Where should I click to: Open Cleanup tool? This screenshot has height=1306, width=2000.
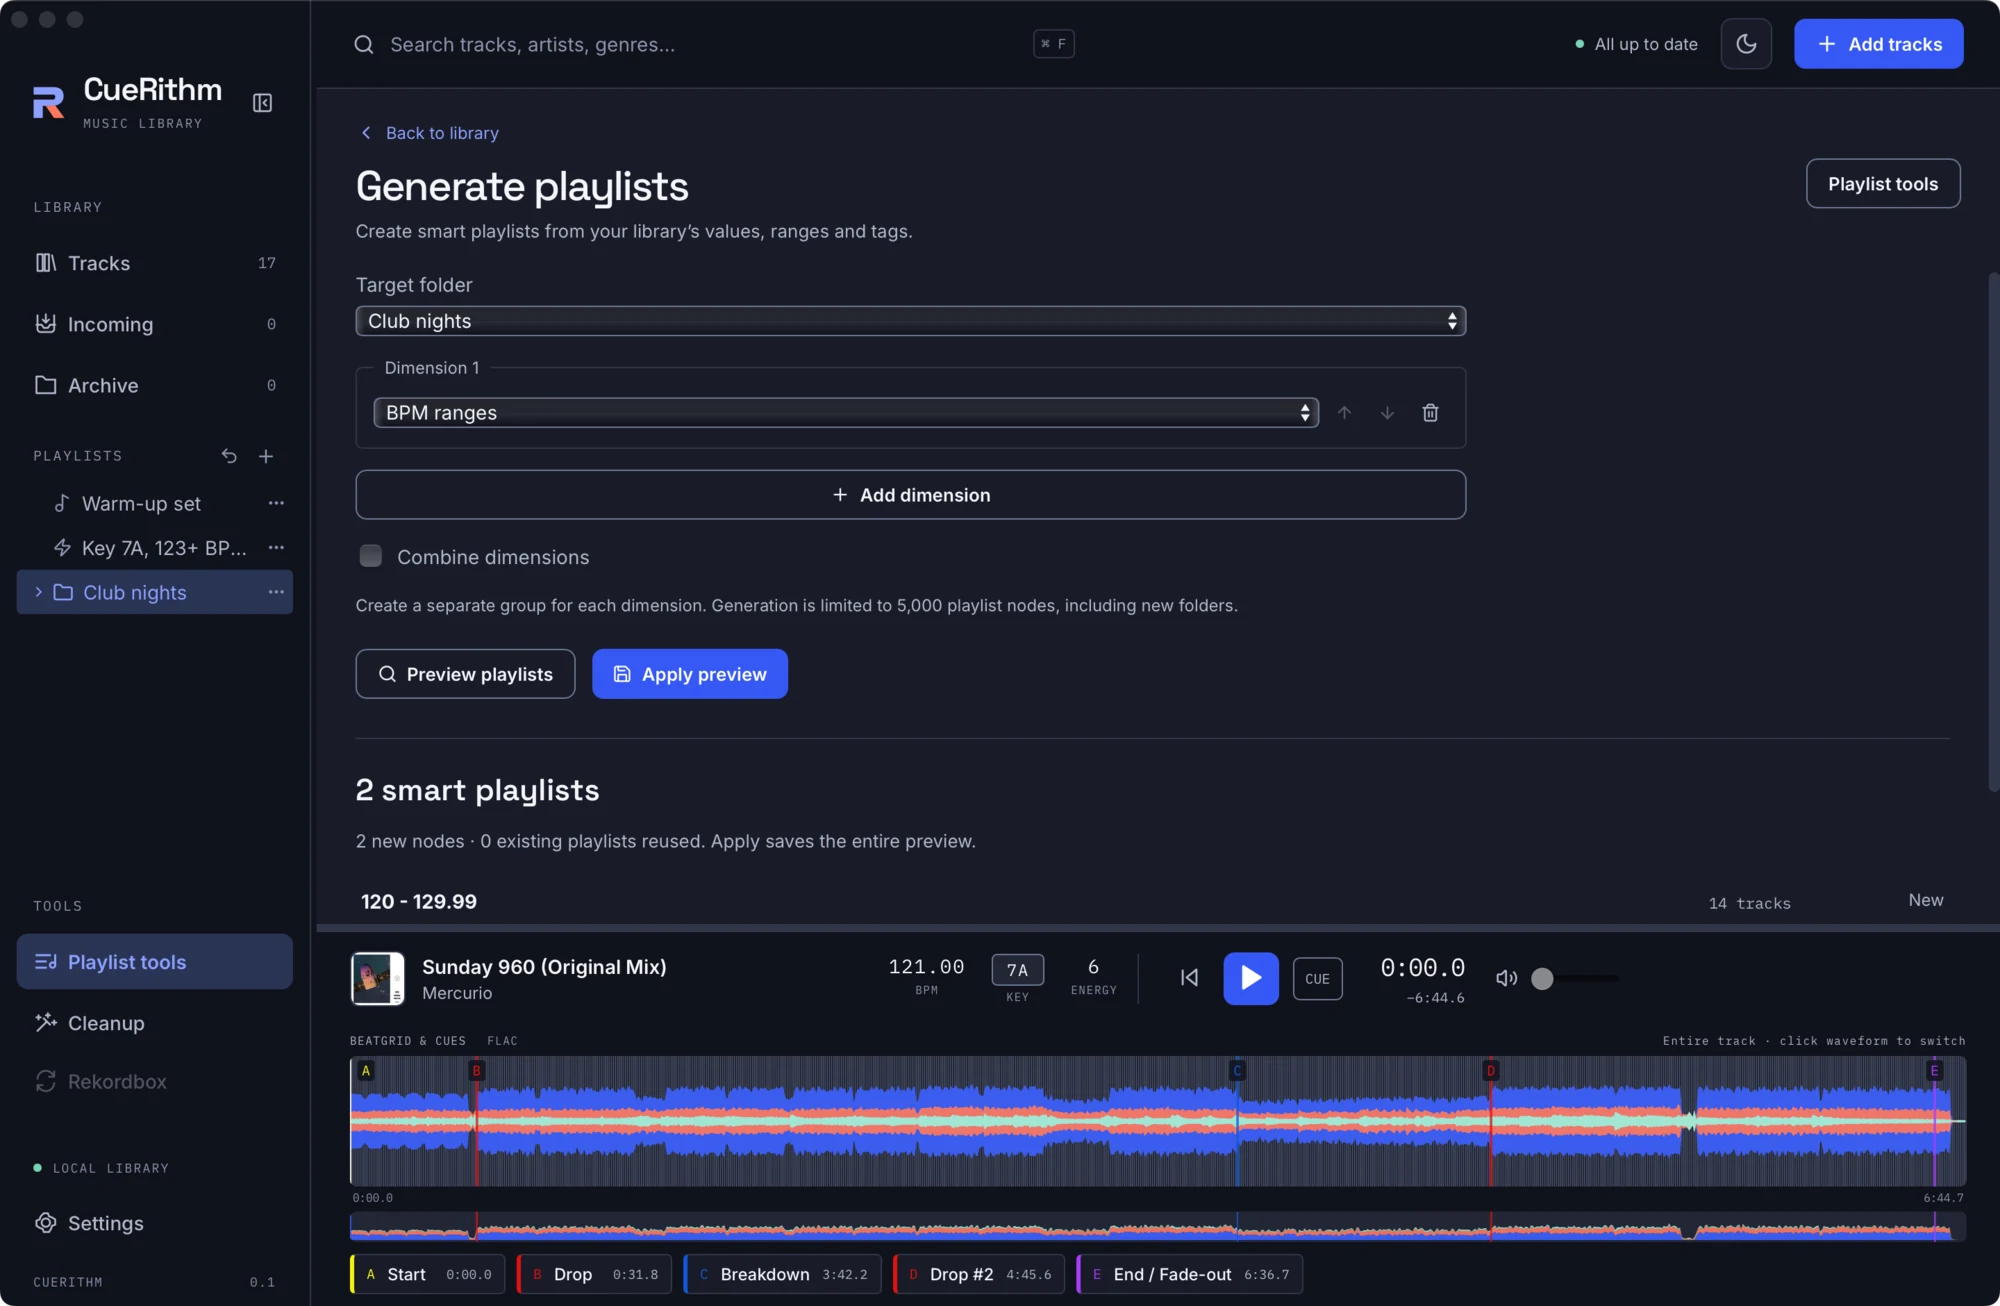pos(155,1023)
